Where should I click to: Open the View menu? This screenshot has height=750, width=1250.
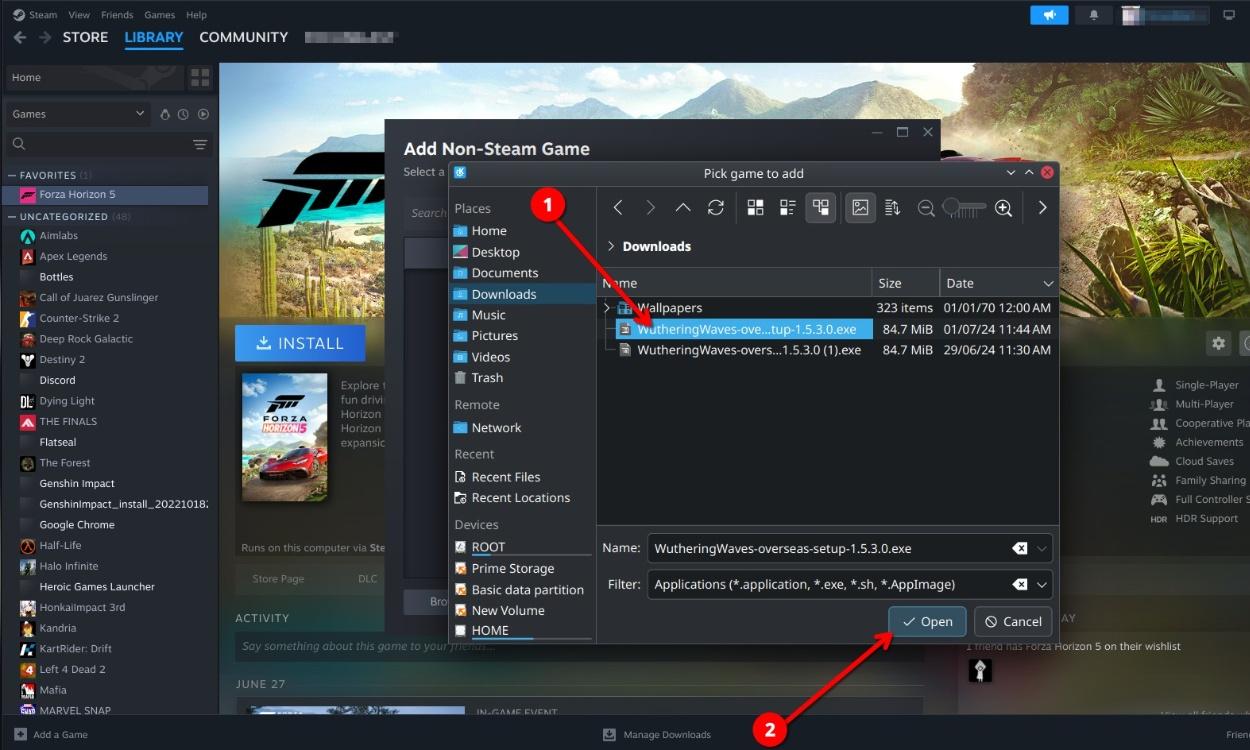click(79, 15)
